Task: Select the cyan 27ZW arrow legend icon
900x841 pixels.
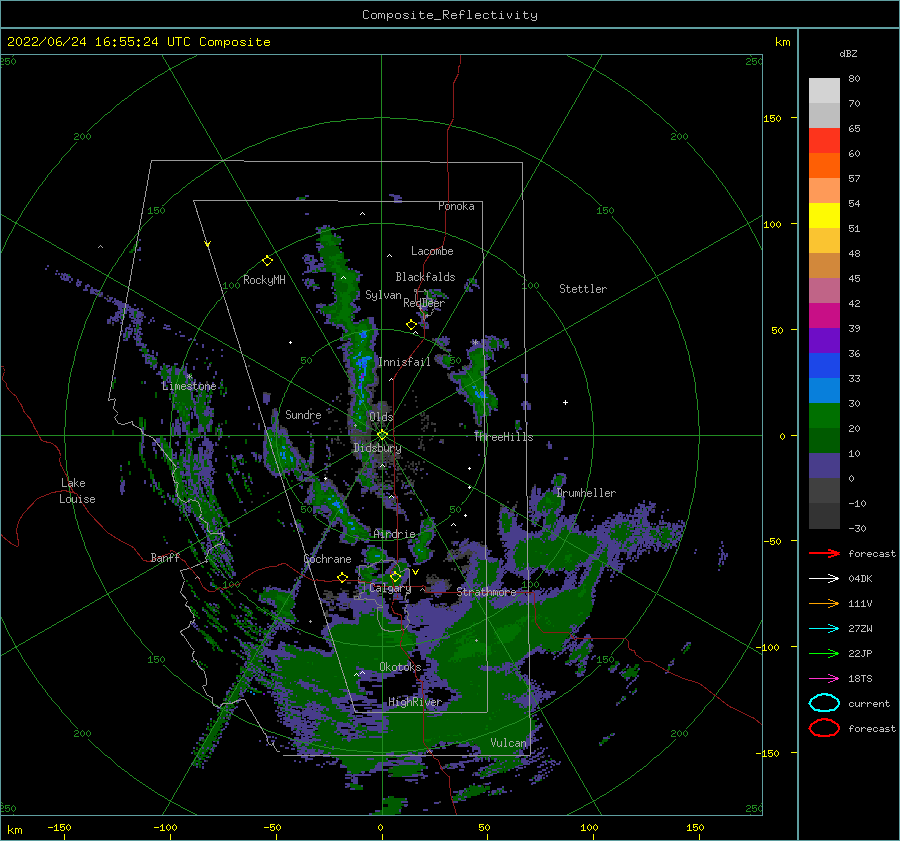Action: (824, 629)
